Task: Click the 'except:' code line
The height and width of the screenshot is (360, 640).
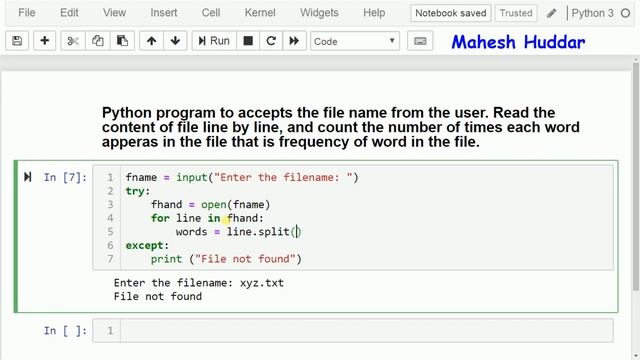Action: tap(147, 245)
